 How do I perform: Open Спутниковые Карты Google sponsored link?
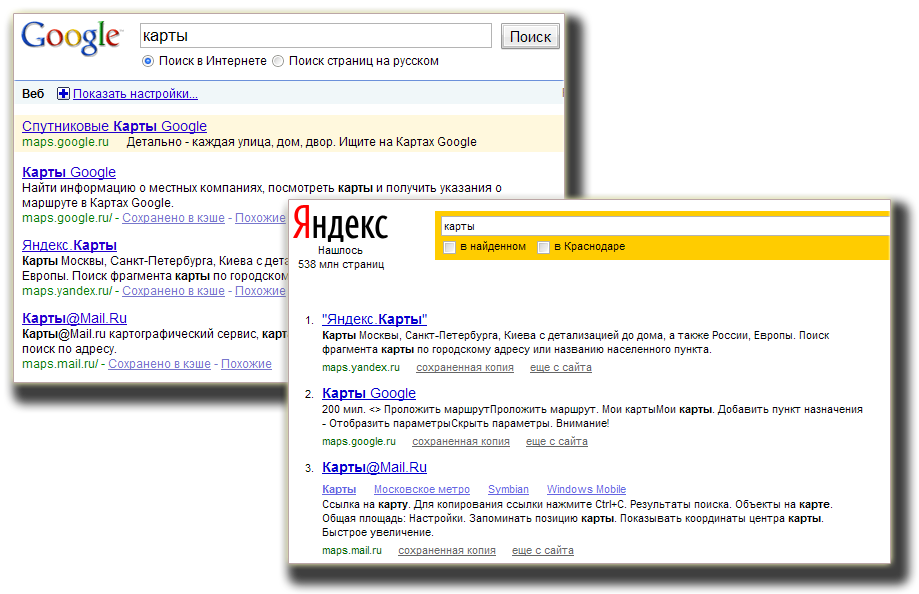tap(114, 126)
